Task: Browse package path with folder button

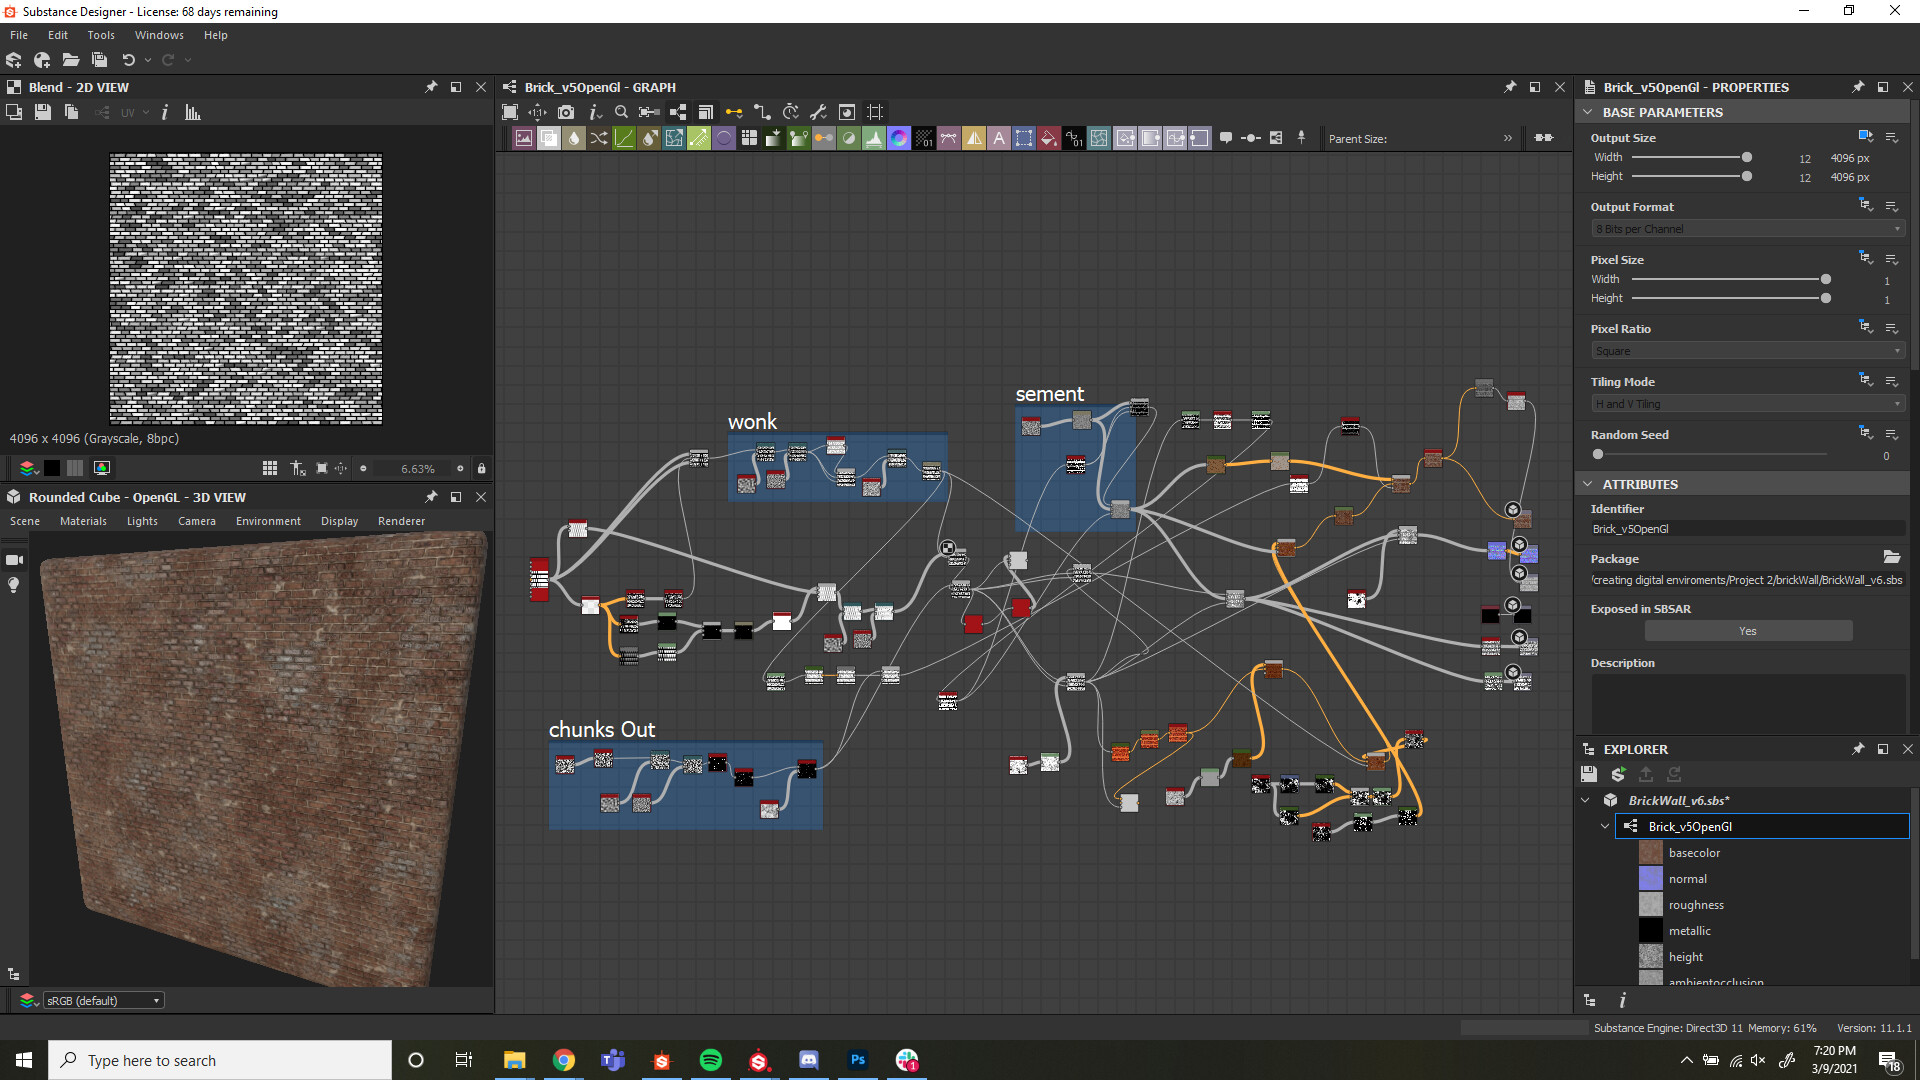Action: pyautogui.click(x=1891, y=558)
